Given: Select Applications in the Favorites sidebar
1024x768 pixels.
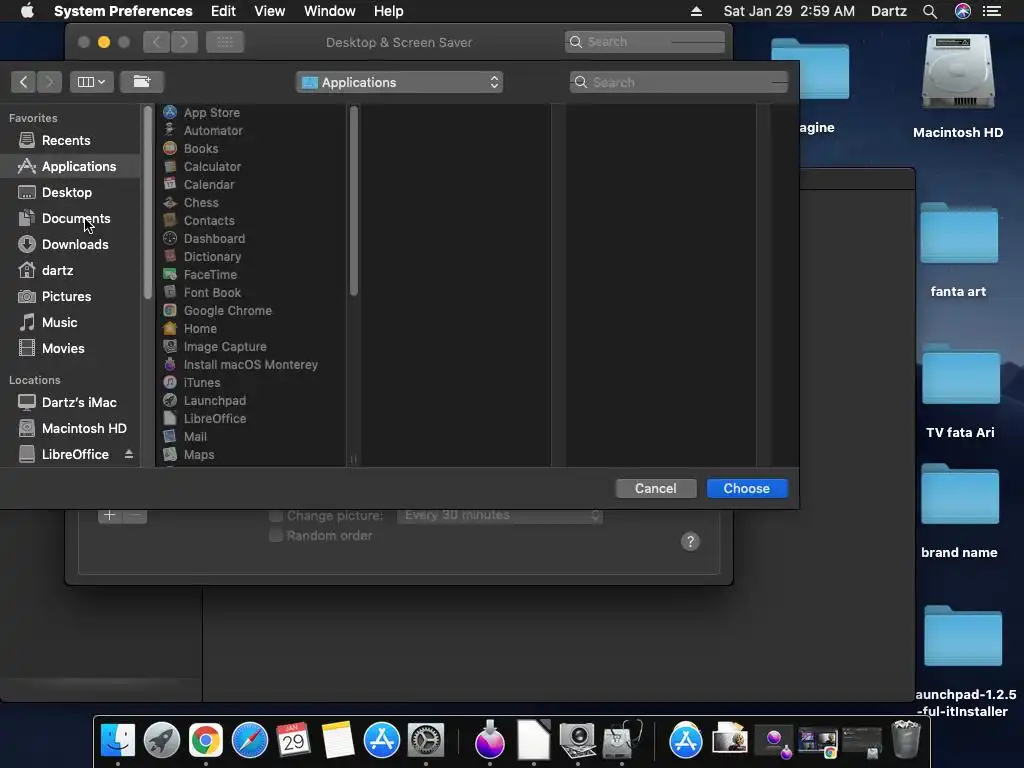Looking at the screenshot, I should 71,167.
